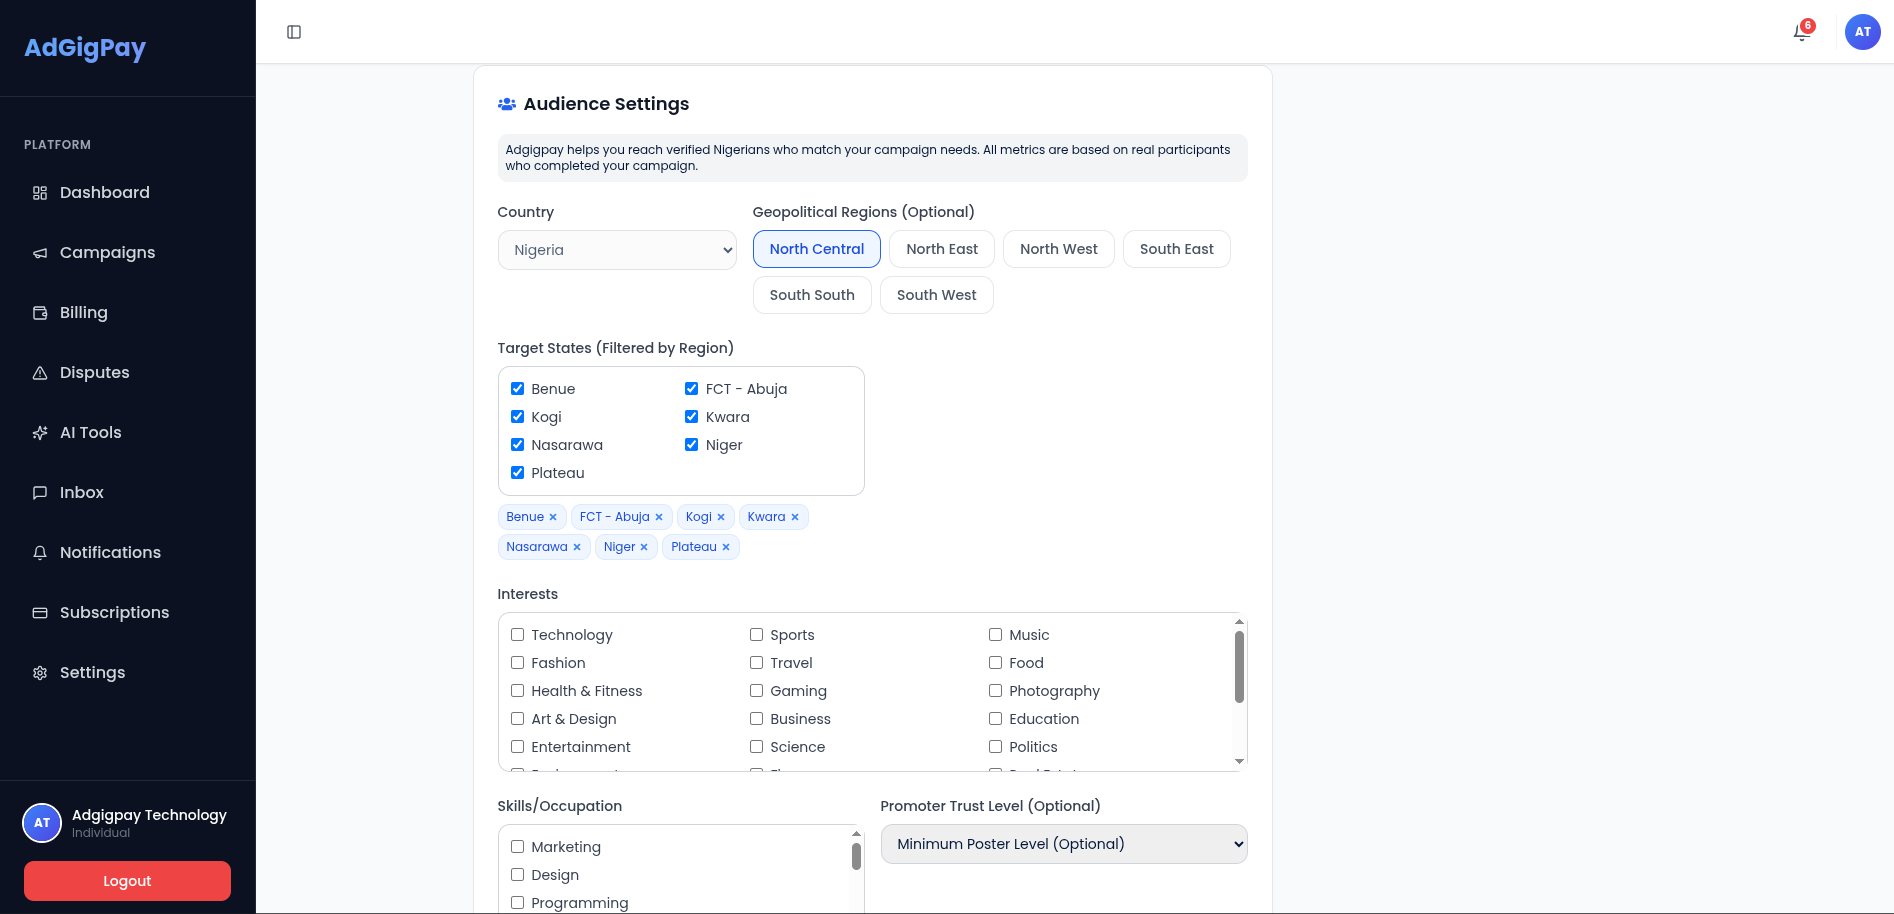
Task: Select the South West region
Action: (x=937, y=295)
